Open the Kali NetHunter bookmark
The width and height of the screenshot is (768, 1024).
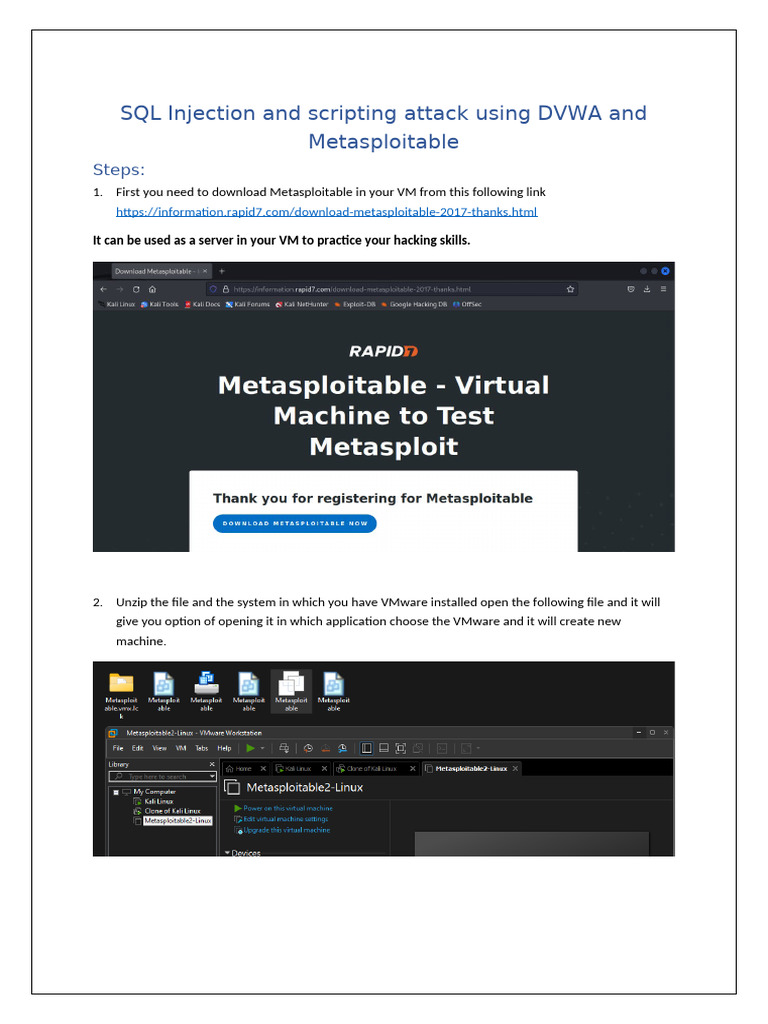point(302,304)
